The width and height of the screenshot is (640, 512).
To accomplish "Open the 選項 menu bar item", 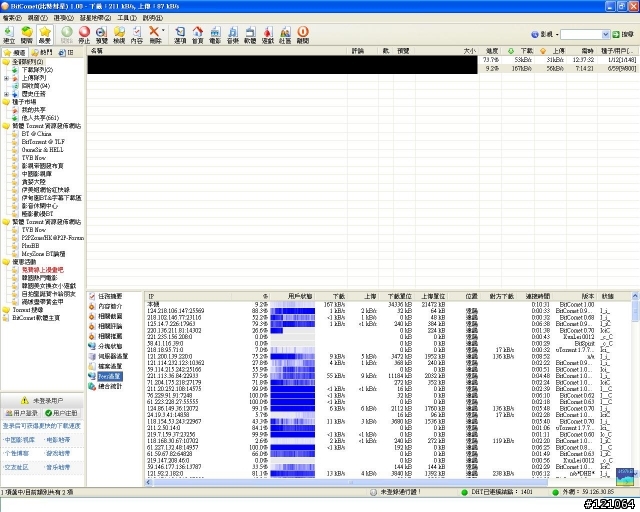I will pyautogui.click(x=64, y=18).
